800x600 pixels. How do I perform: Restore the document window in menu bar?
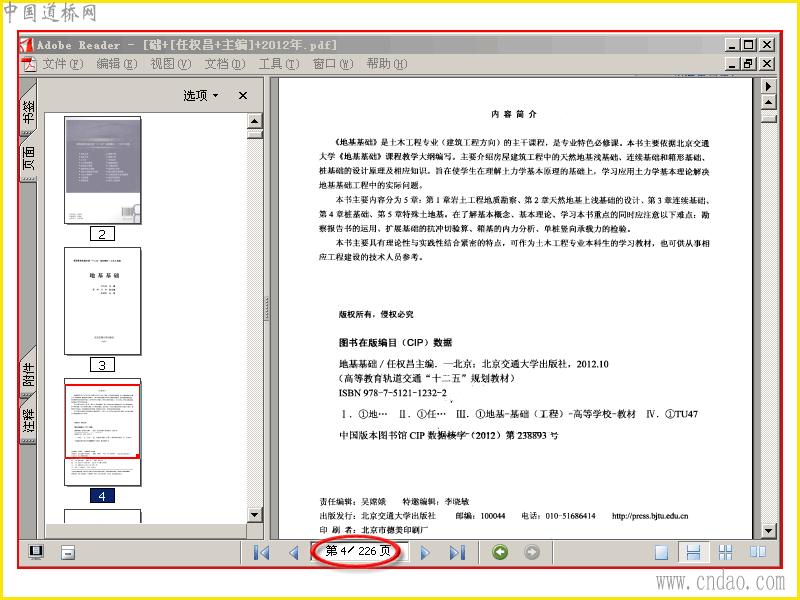click(749, 64)
